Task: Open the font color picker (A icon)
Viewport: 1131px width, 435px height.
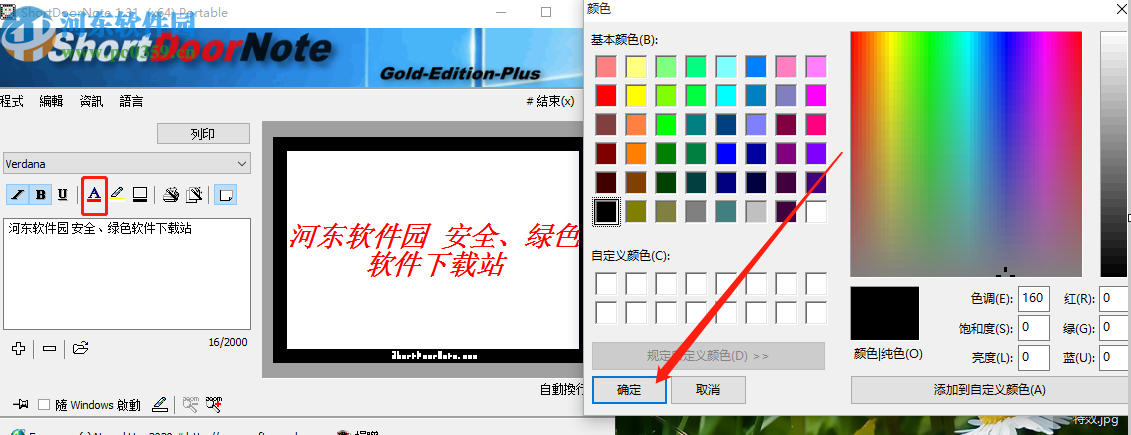Action: click(94, 194)
